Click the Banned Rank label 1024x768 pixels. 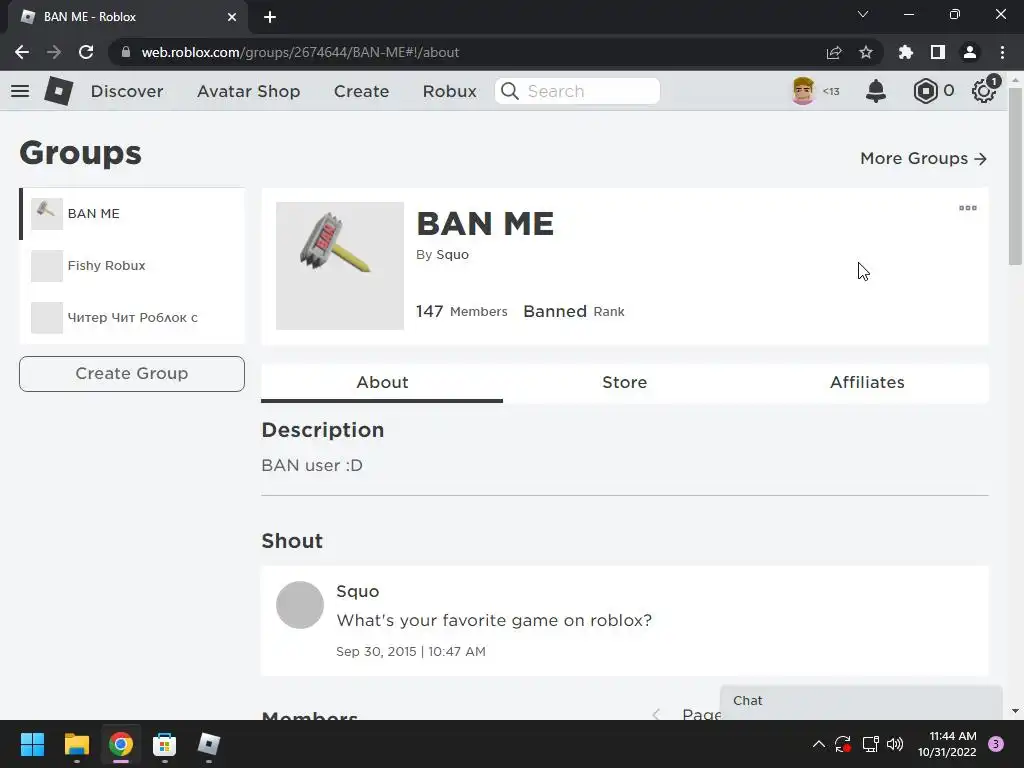pyautogui.click(x=574, y=312)
